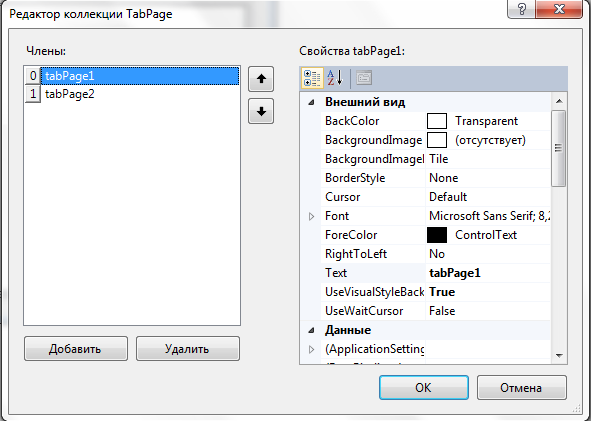The width and height of the screenshot is (591, 421).
Task: Click the scroll-down arrow of the property grid
Action: [x=559, y=355]
